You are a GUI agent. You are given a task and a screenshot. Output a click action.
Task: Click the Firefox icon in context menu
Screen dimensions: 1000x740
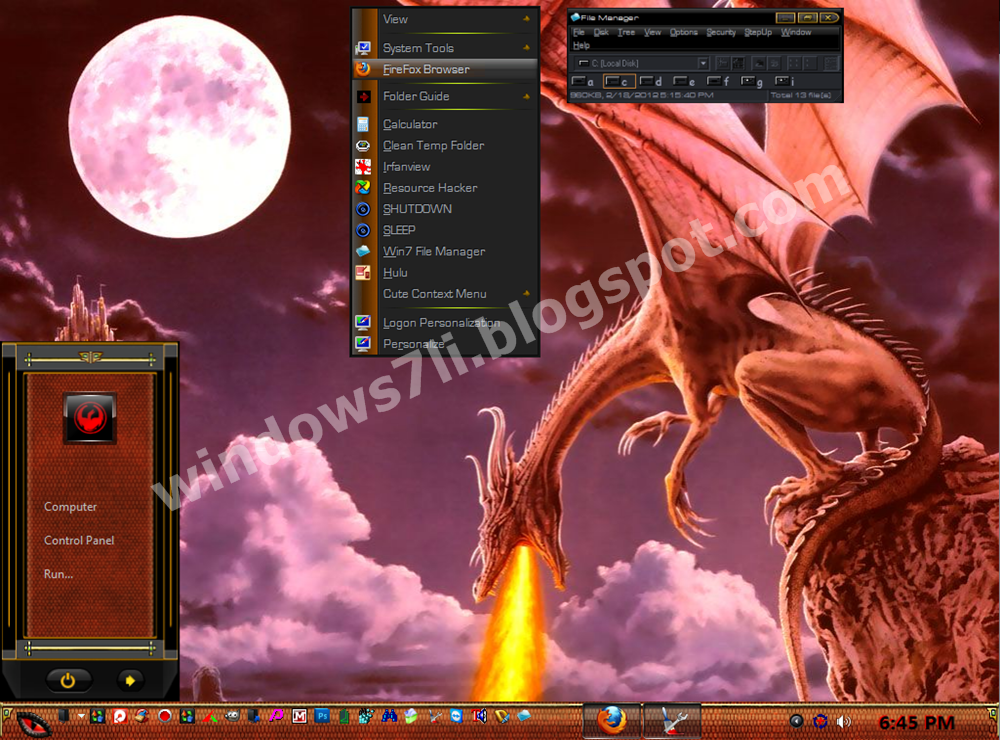363,69
